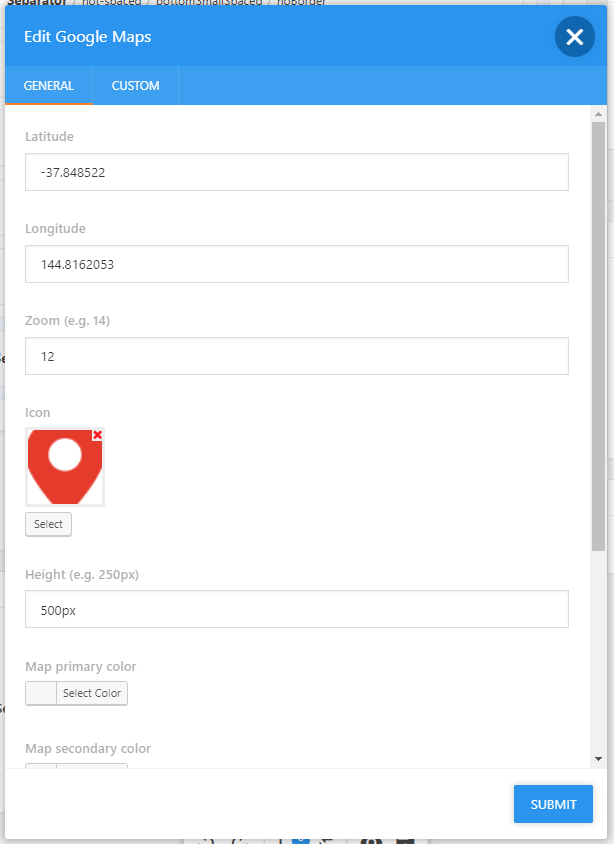This screenshot has height=844, width=614.
Task: Submit the Google Maps settings
Action: (x=553, y=804)
